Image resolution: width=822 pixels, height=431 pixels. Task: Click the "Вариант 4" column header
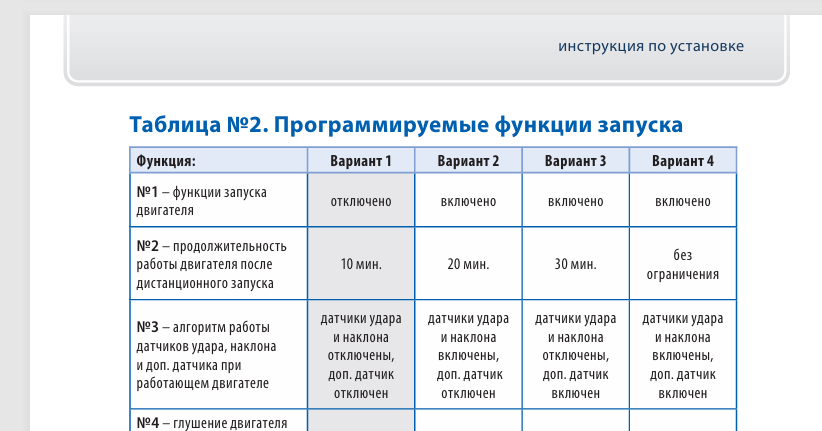coord(682,160)
